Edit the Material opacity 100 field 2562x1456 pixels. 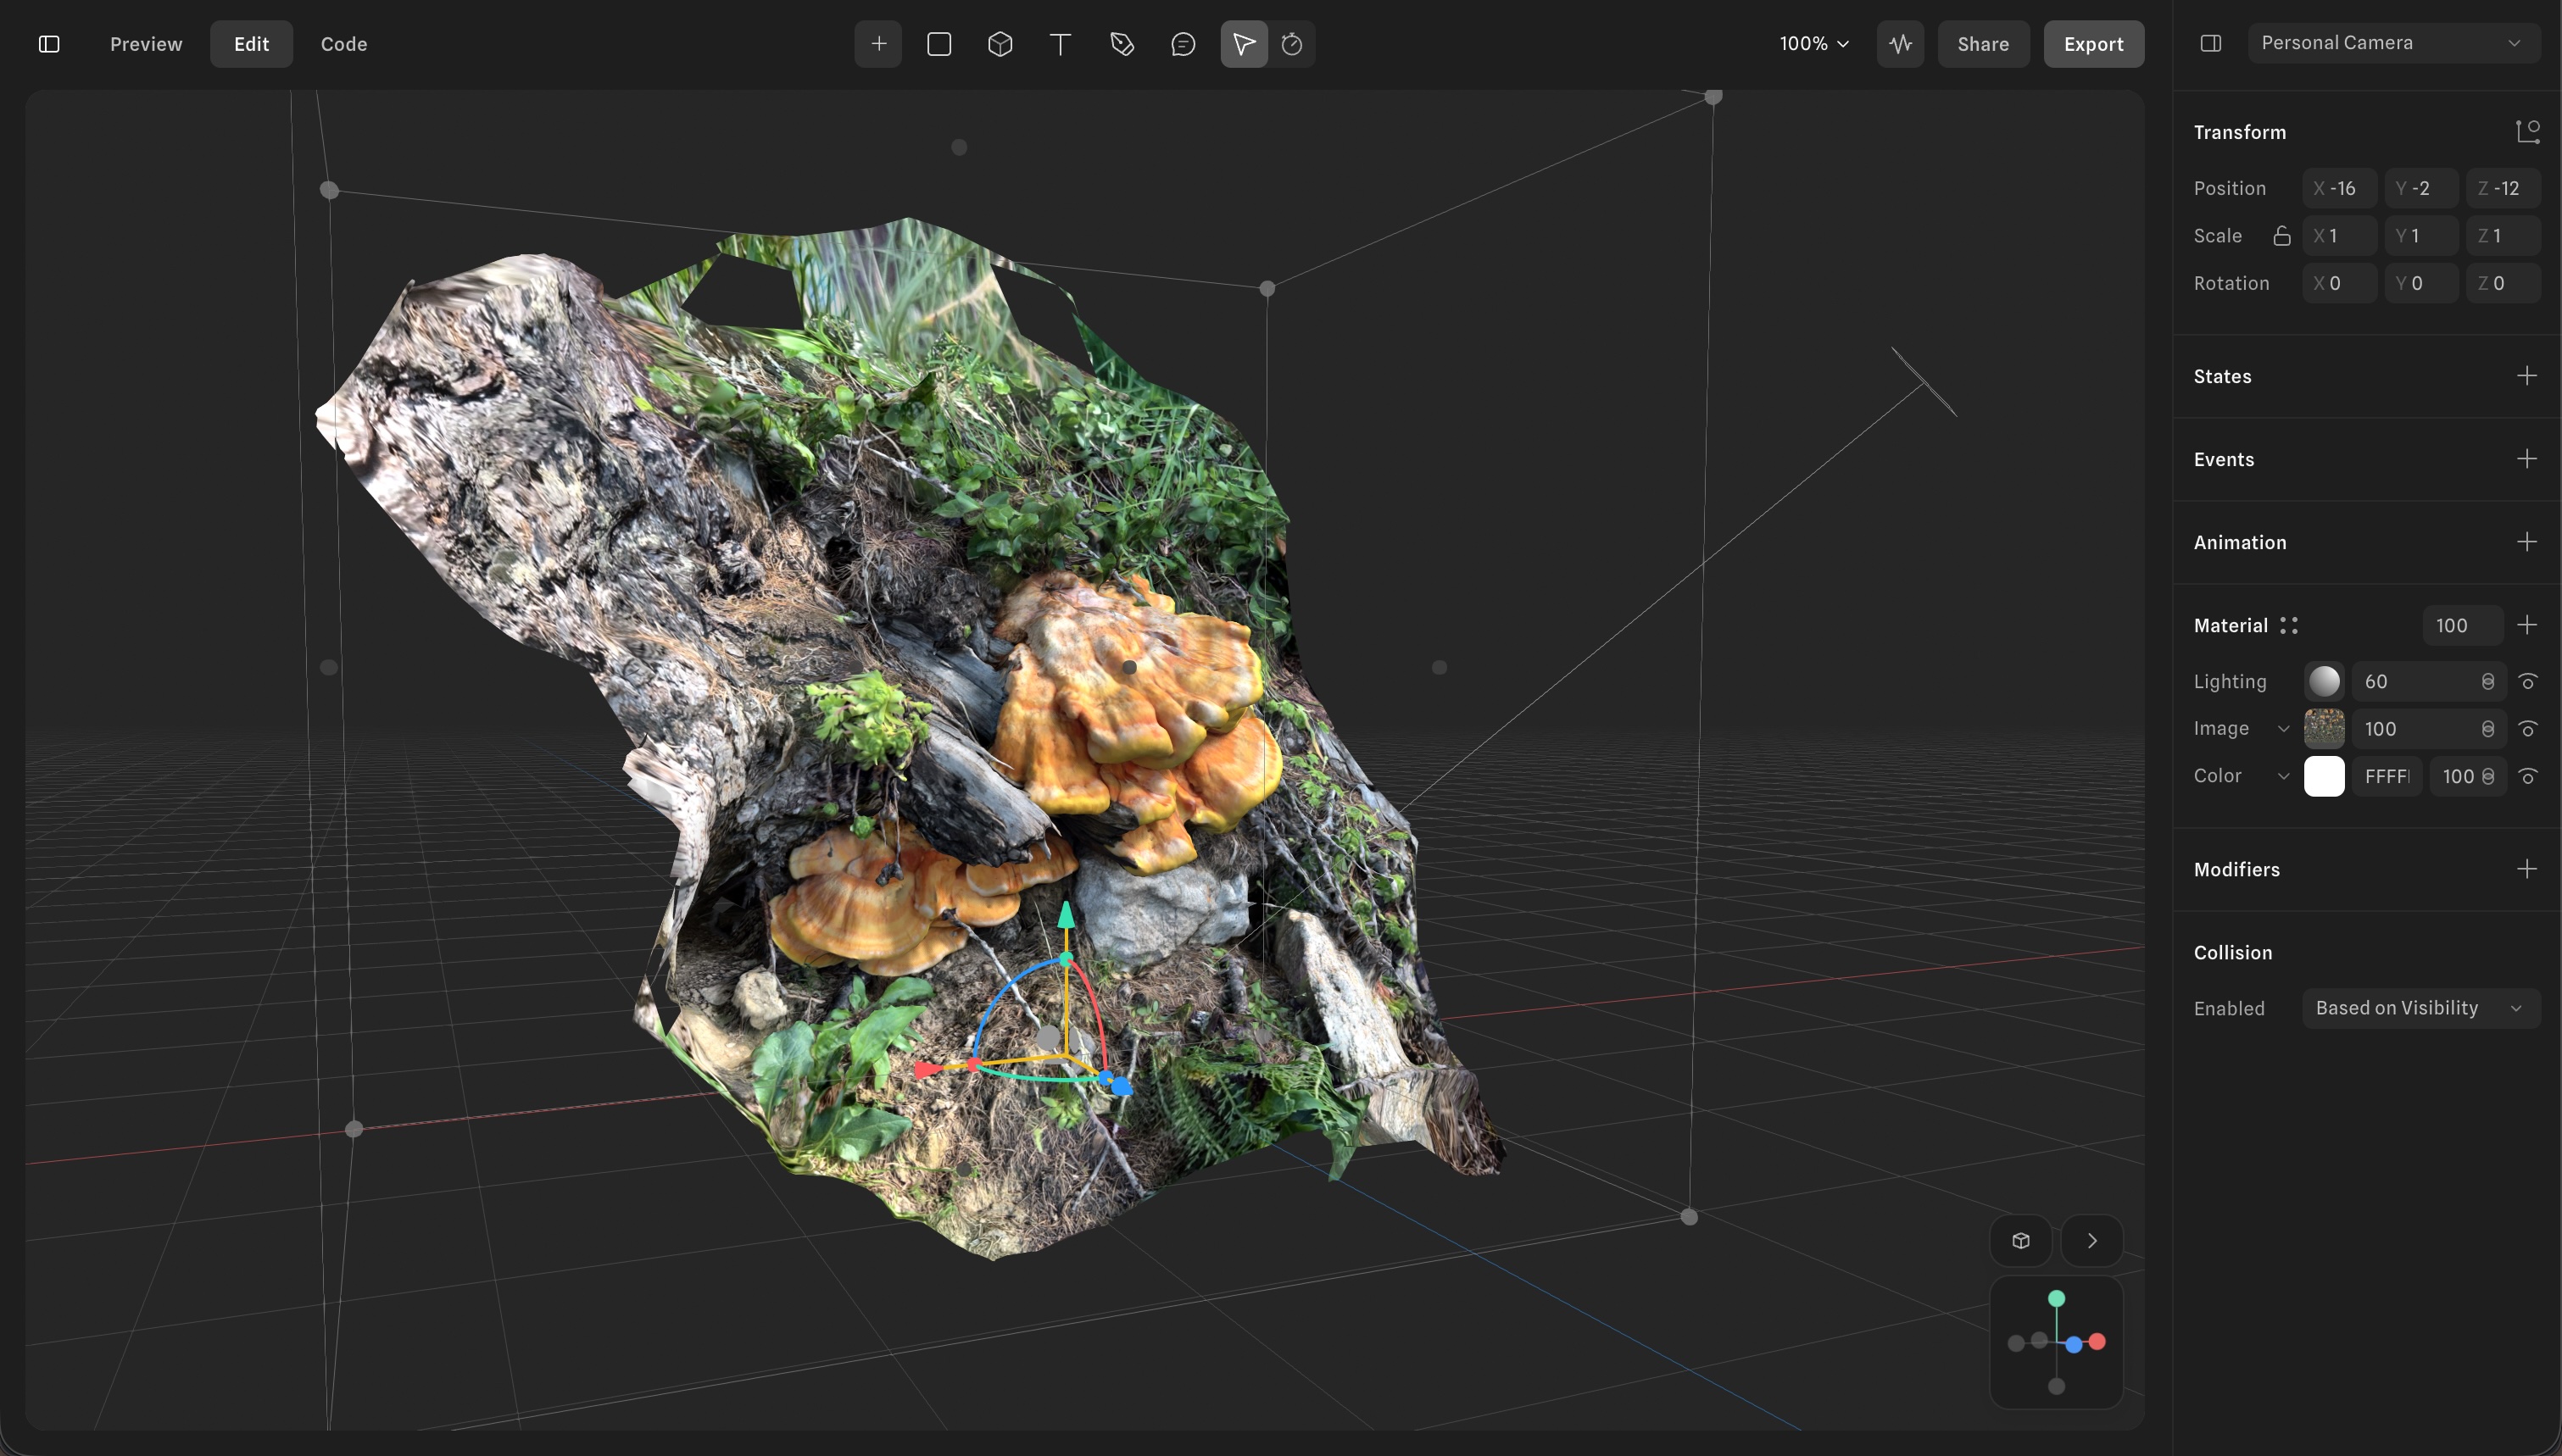pyautogui.click(x=2462, y=625)
